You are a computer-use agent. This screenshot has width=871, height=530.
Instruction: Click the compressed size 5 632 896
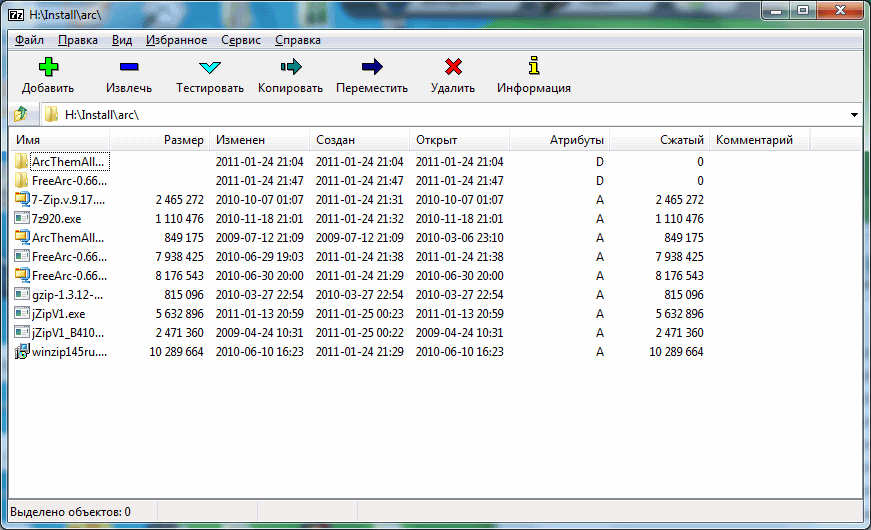(x=679, y=314)
